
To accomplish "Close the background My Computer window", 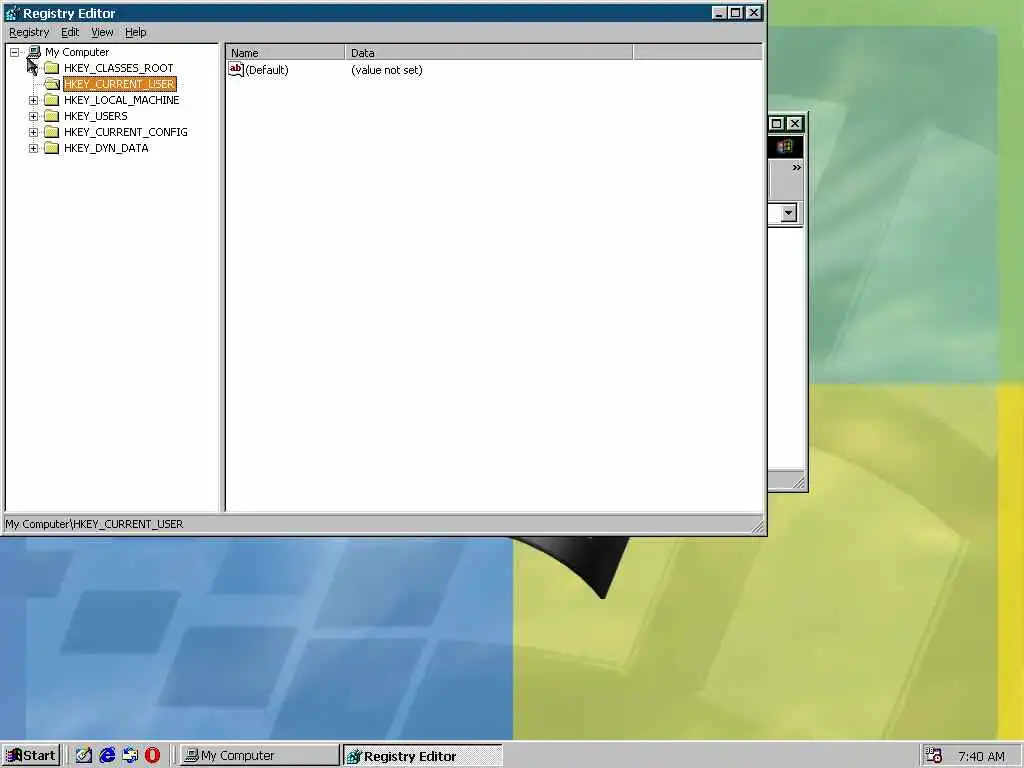I will pos(795,123).
